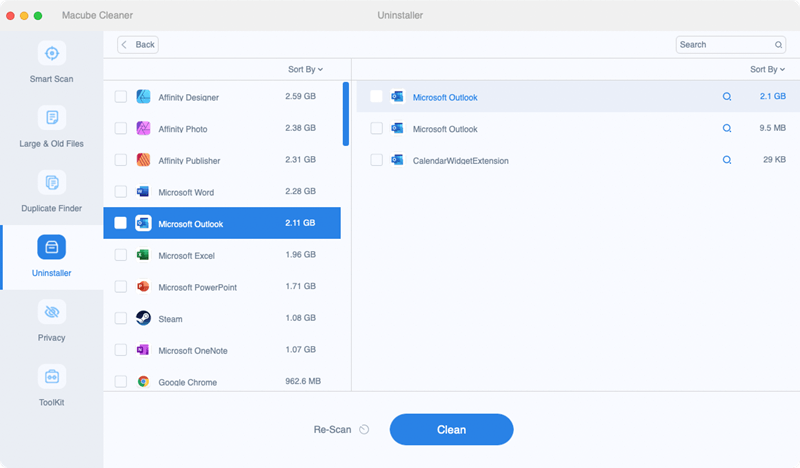Open the Privacy eye icon
Viewport: 800px width, 468px height.
click(x=52, y=312)
